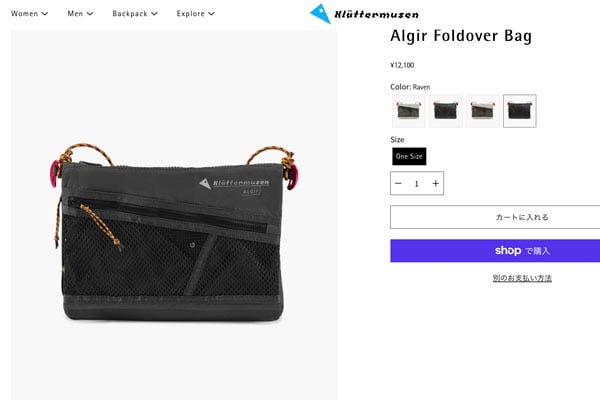Screen dimensions: 600x400
Task: Expand the Men navigation dropdown
Action: [80, 14]
